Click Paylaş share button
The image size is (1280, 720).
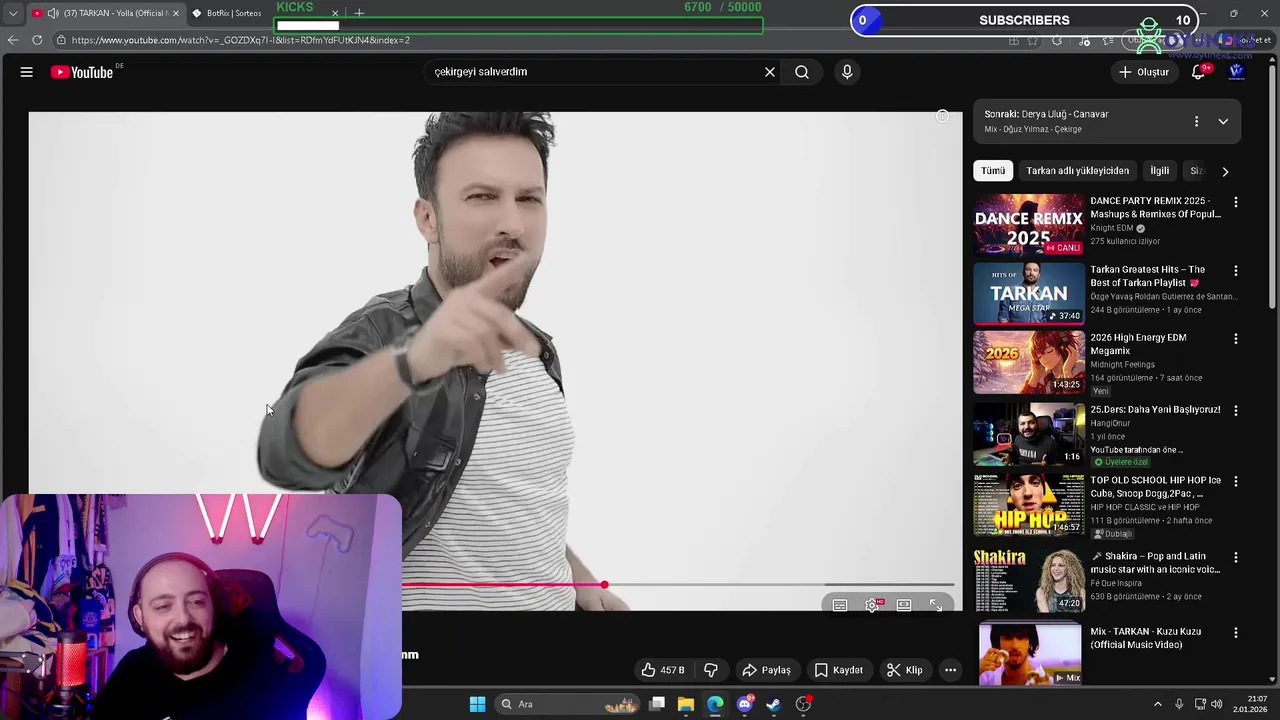pos(766,670)
